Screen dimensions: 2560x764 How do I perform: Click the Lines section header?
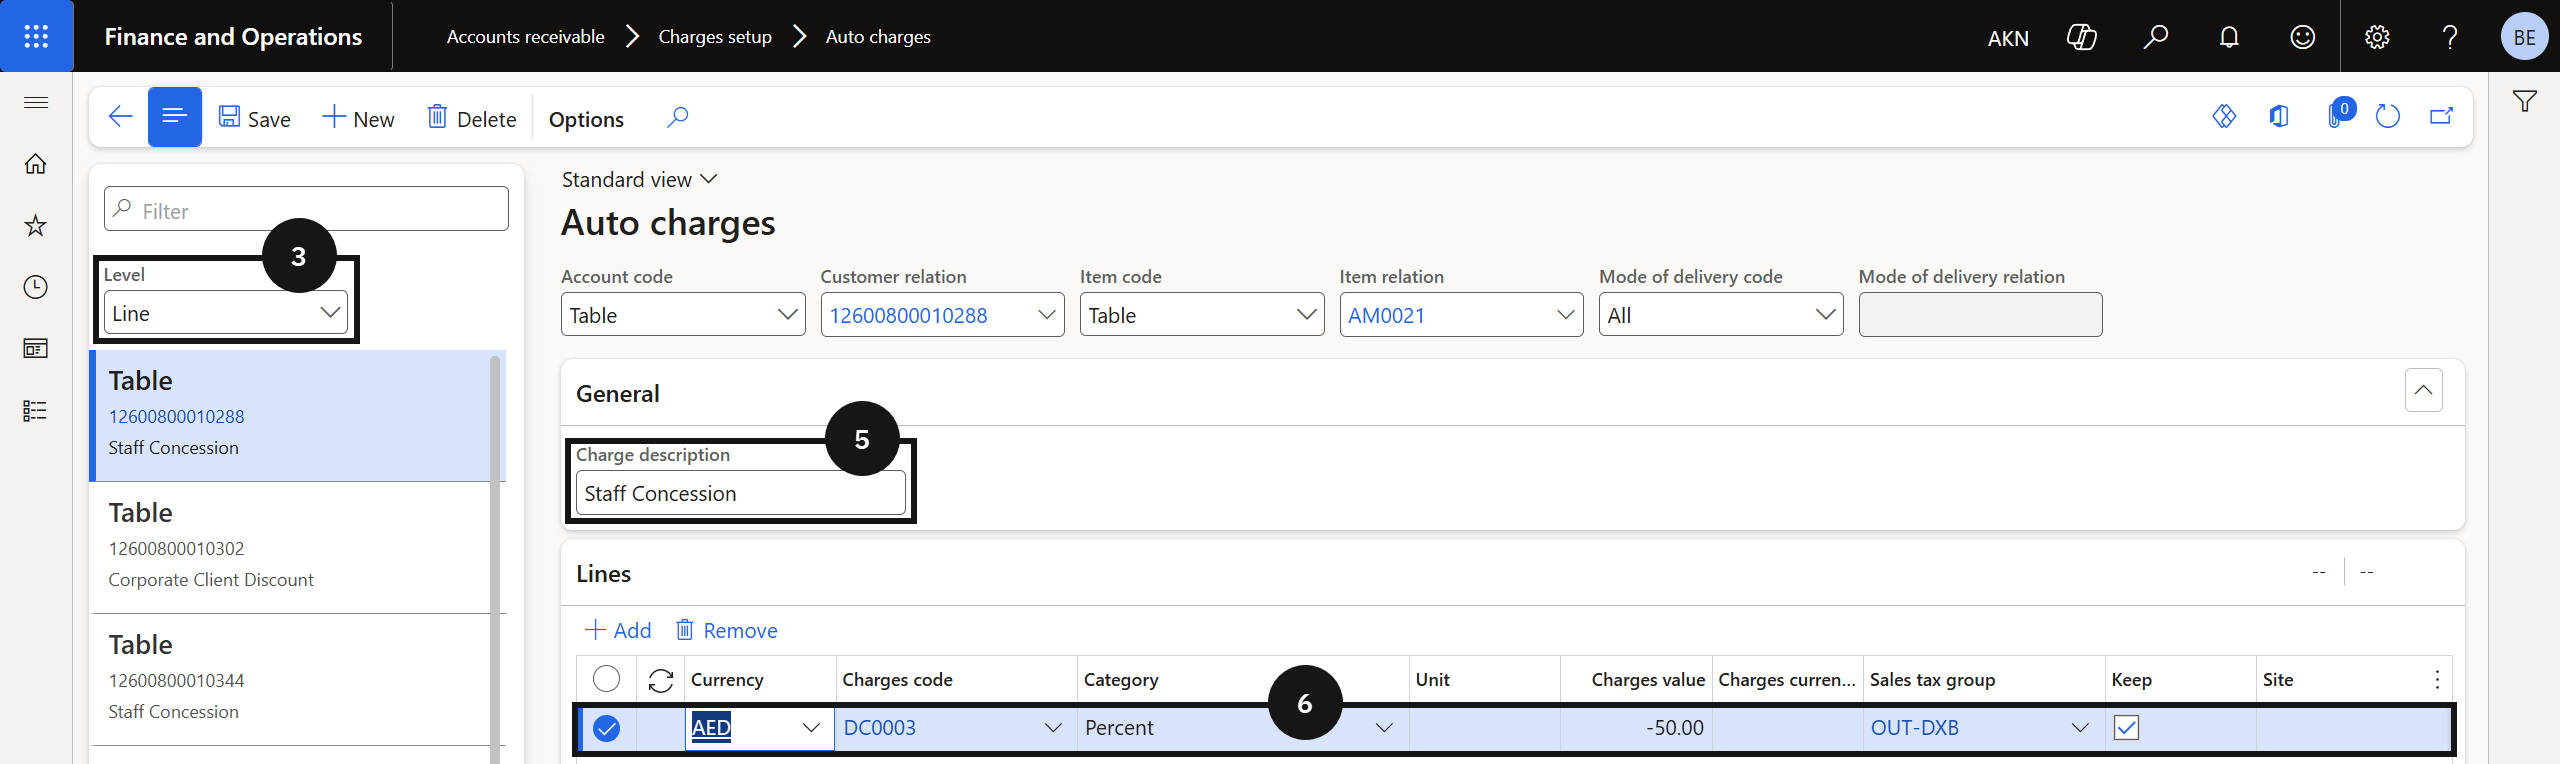coord(604,574)
